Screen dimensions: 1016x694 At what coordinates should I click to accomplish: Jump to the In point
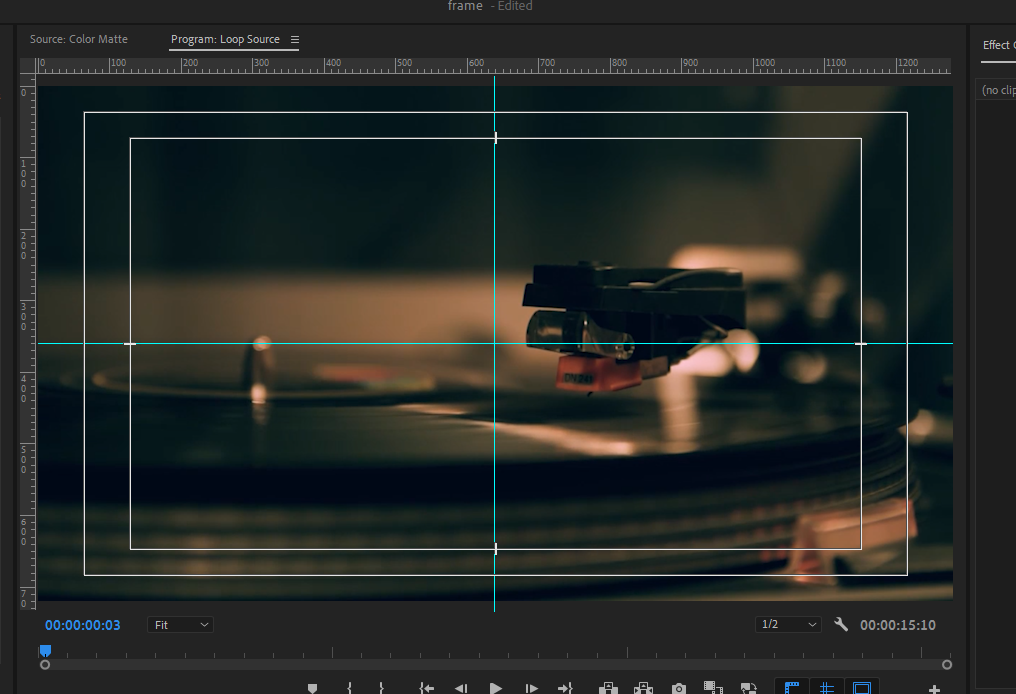click(427, 688)
